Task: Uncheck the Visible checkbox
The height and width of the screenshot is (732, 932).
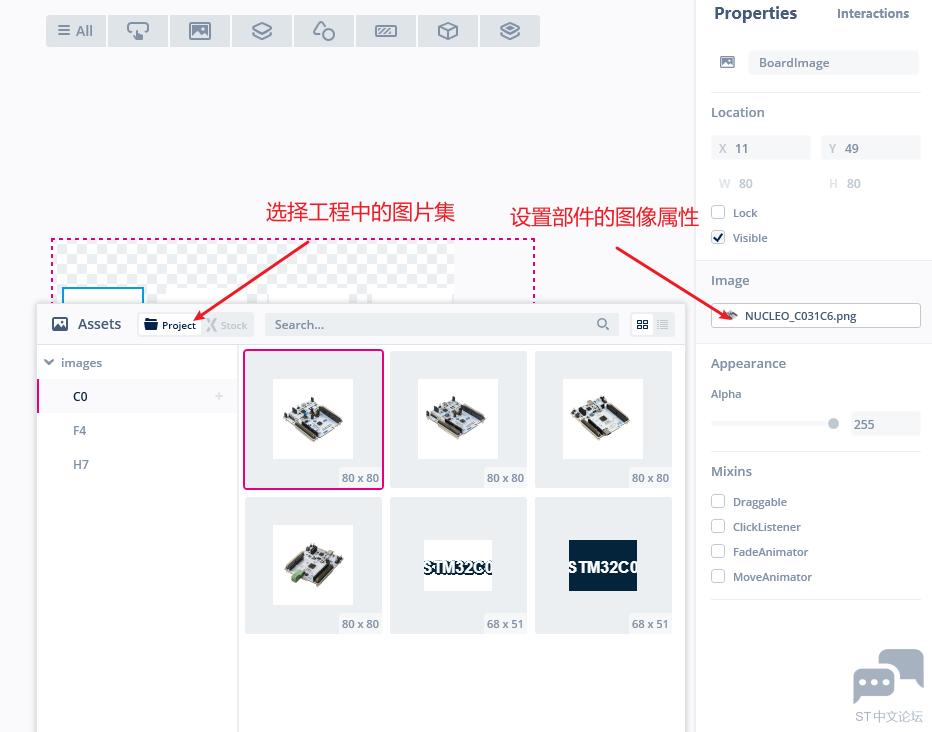Action: coord(717,237)
